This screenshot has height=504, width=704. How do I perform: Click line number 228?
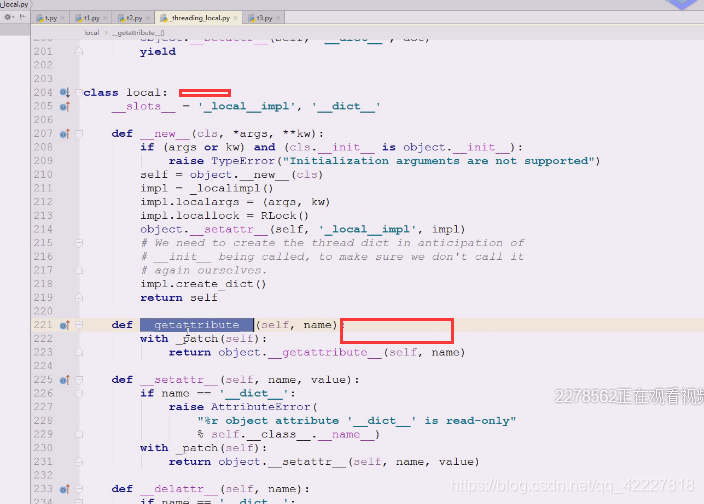click(x=43, y=421)
